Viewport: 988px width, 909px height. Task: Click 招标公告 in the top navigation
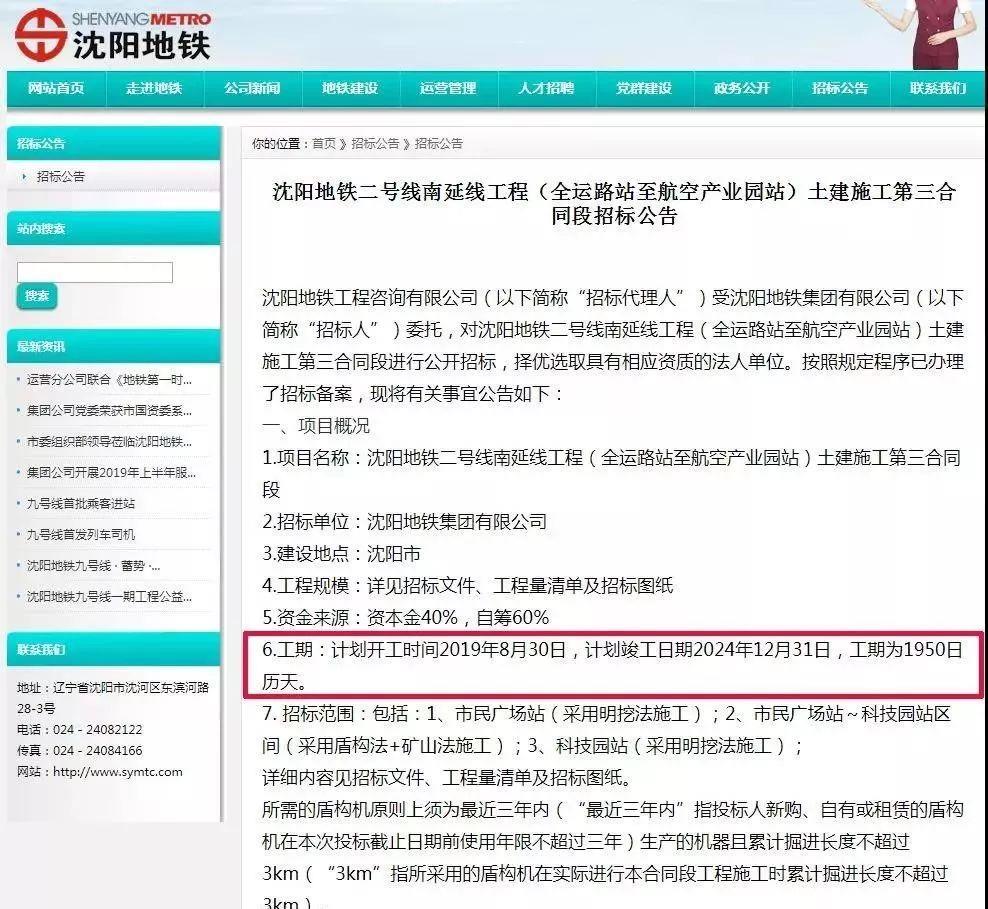click(x=840, y=88)
